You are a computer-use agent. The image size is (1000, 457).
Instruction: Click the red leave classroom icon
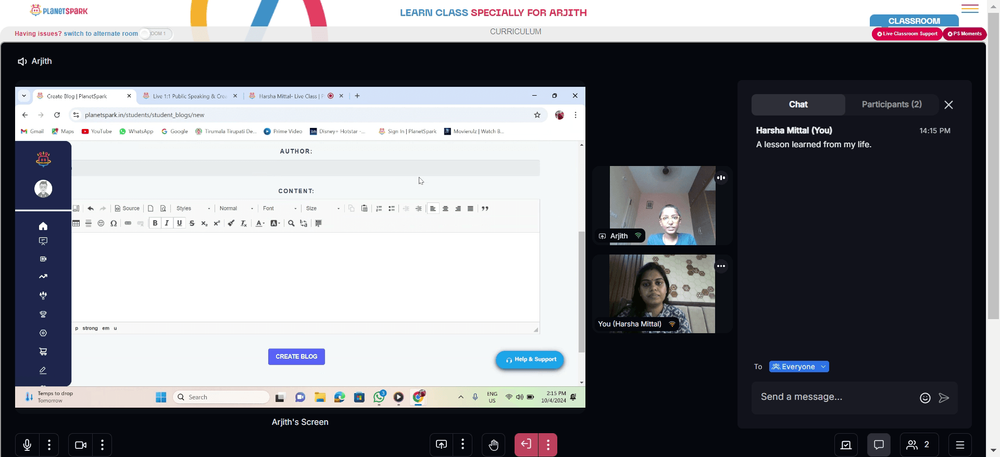[x=526, y=444]
